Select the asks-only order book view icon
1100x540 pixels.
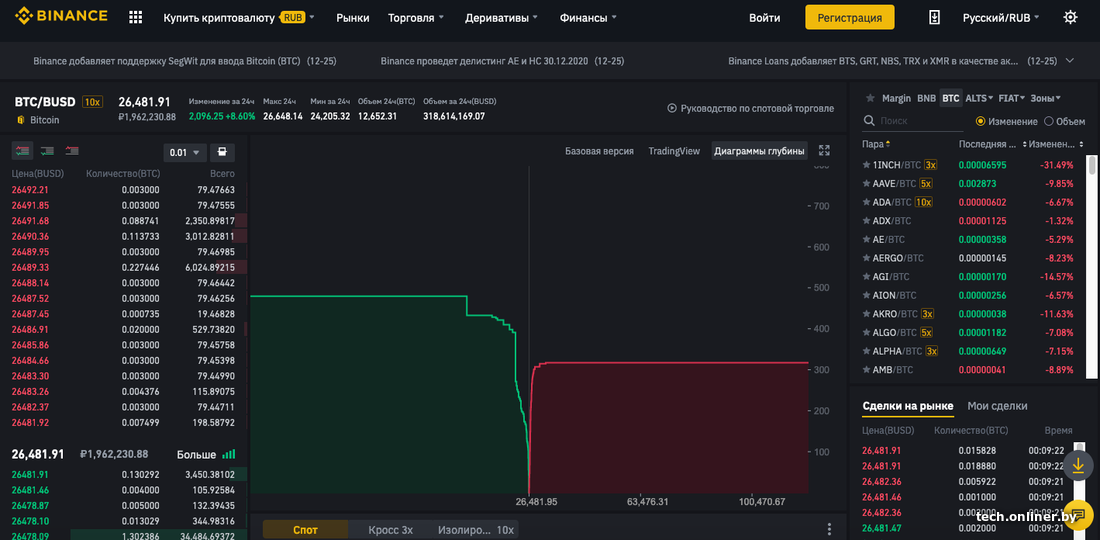pos(72,151)
